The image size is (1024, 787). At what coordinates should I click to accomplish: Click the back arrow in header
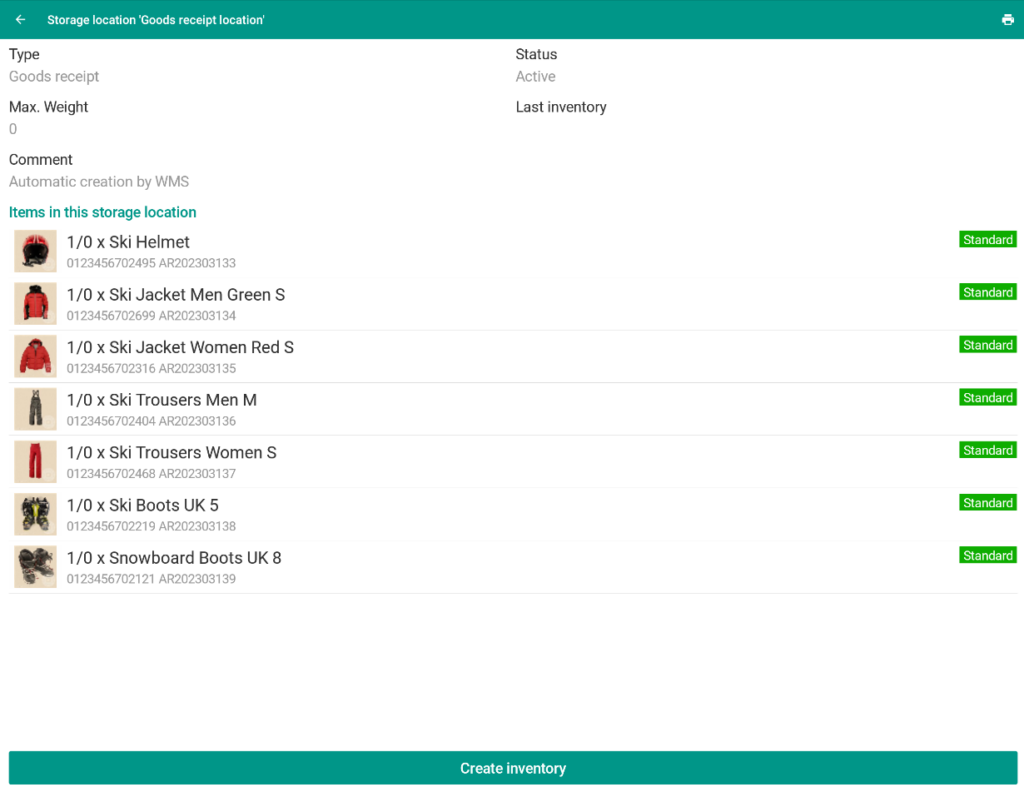click(x=20, y=20)
